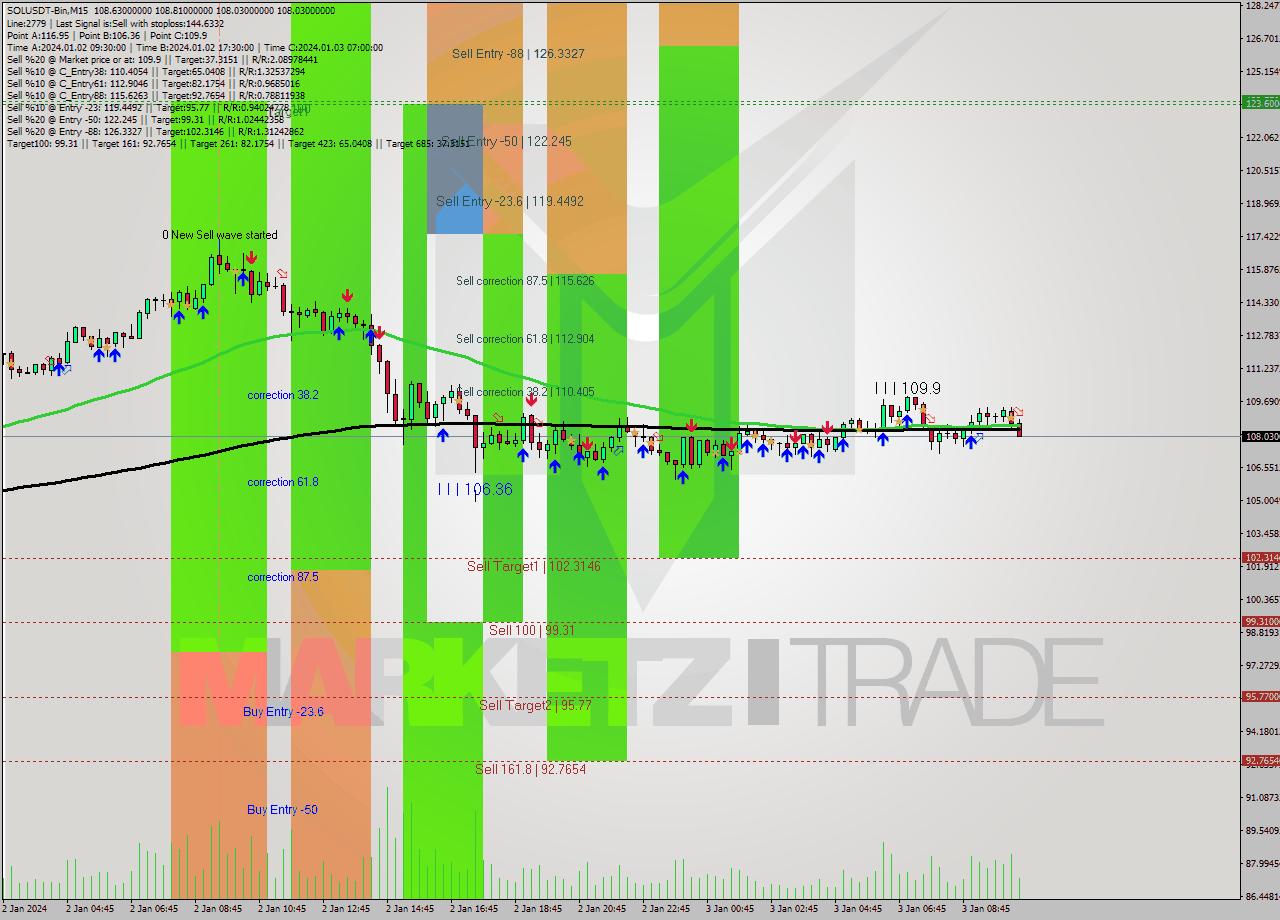Click the green 123.600 price tag
The width and height of the screenshot is (1280, 920).
pyautogui.click(x=1261, y=103)
